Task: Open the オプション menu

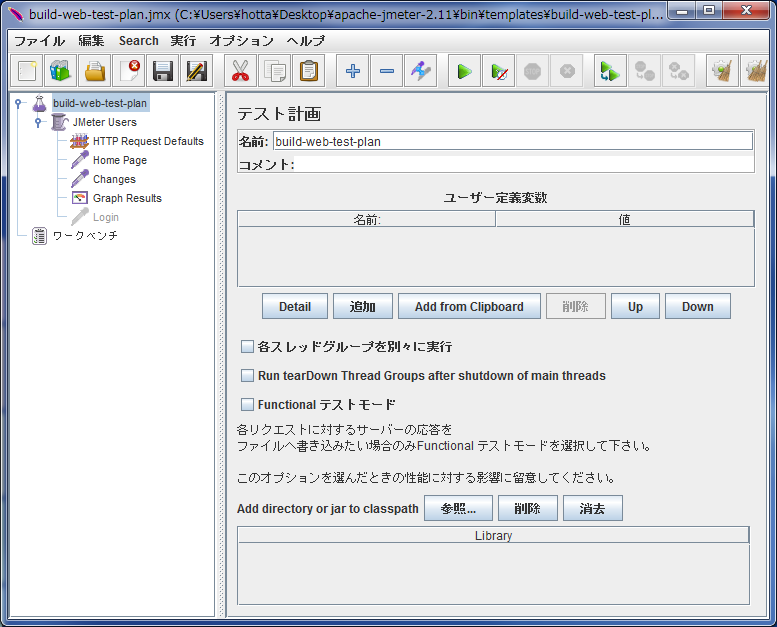Action: point(241,41)
